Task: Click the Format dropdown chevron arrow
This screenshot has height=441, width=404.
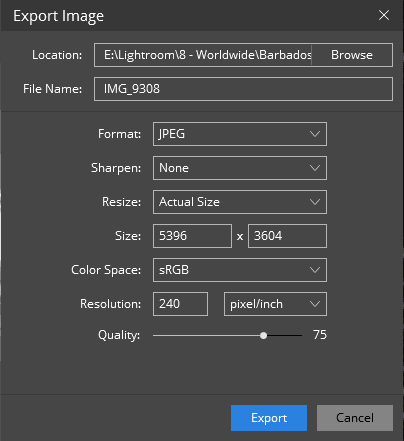Action: coord(315,134)
